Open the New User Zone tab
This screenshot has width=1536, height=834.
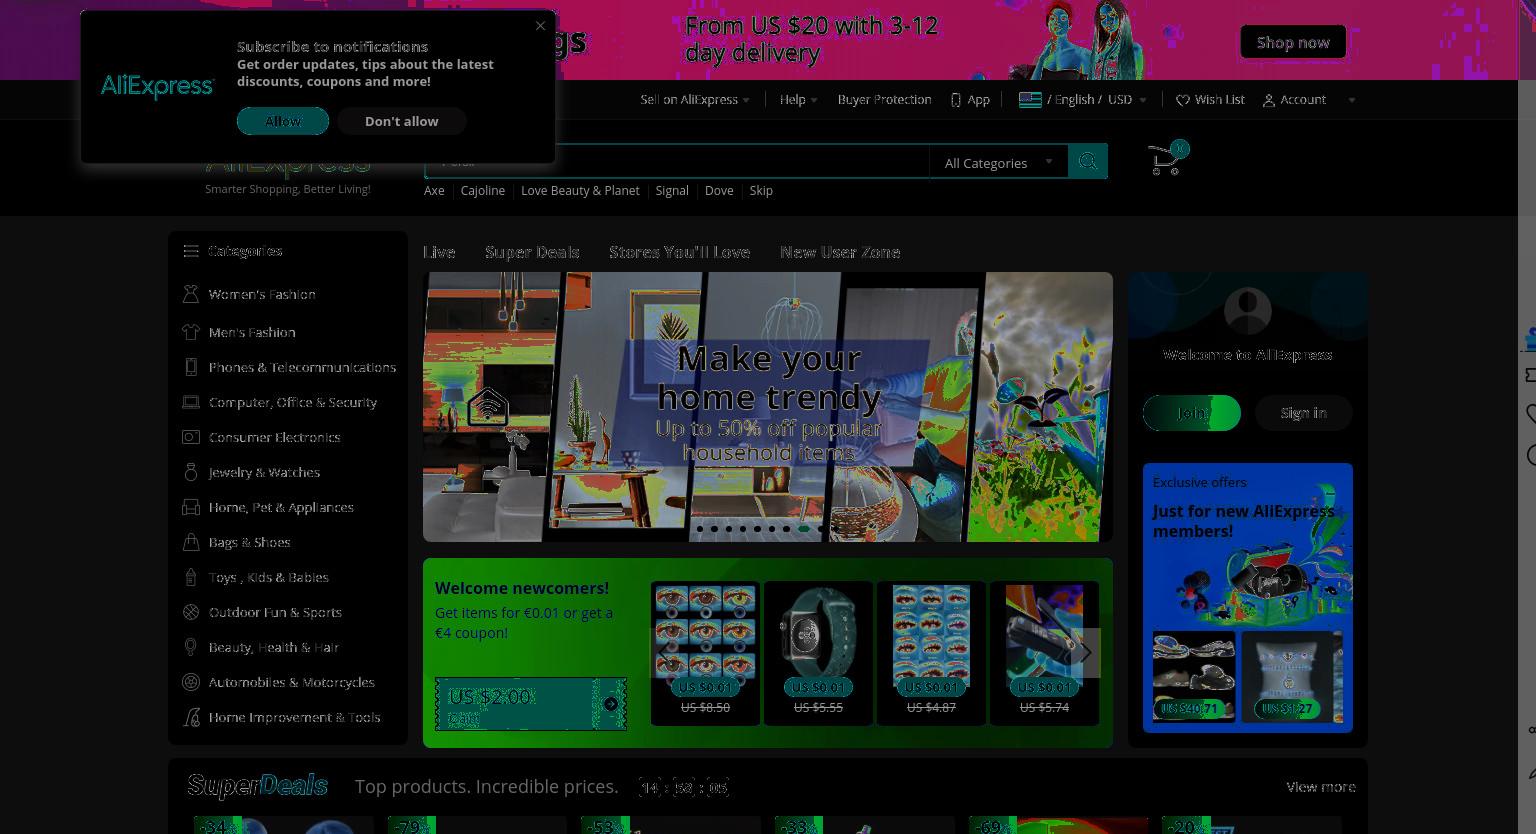(x=840, y=252)
